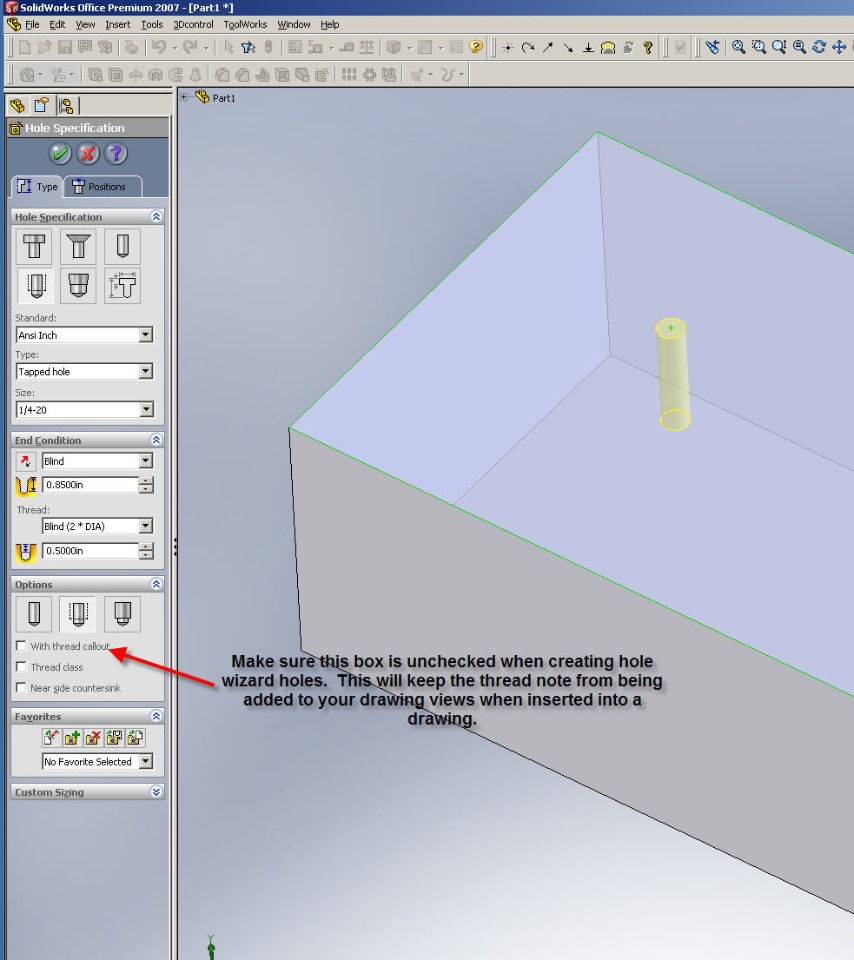
Task: Open PropertyManager tab icon
Action: [42, 105]
